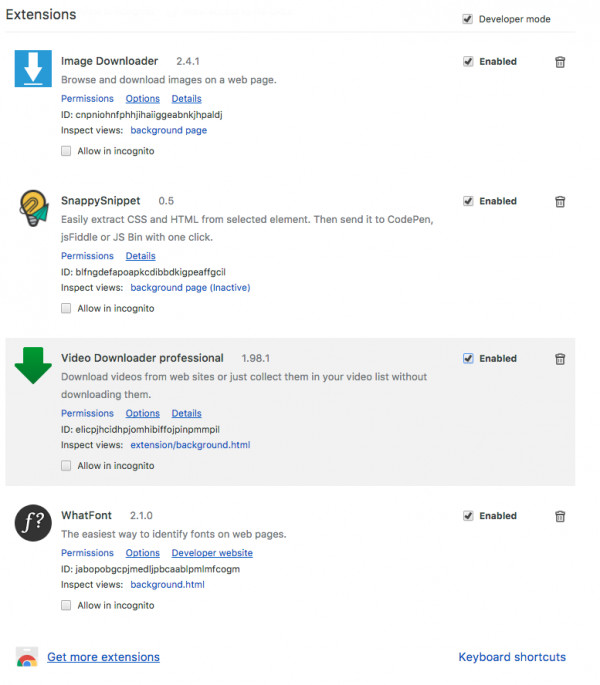The image size is (600, 685).
Task: Uncheck Enabled for WhatFont
Action: point(468,516)
